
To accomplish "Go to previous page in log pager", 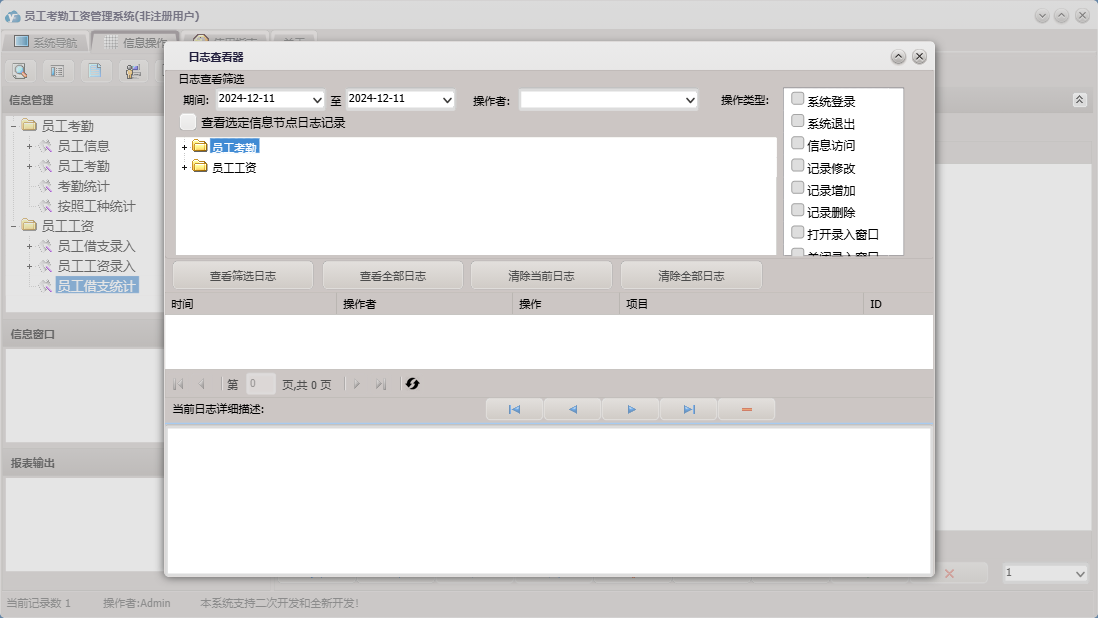I will pos(202,384).
